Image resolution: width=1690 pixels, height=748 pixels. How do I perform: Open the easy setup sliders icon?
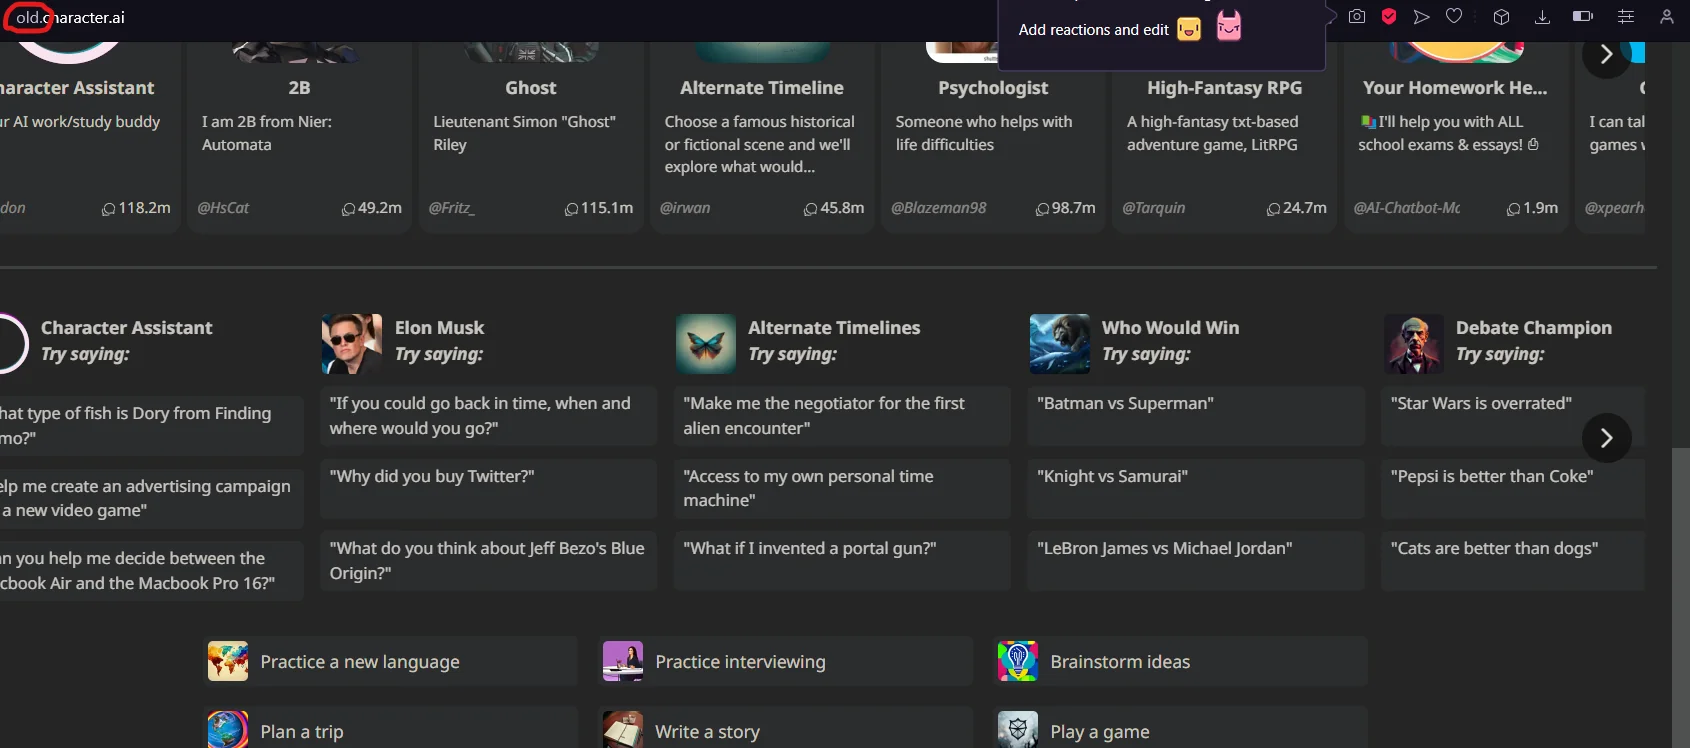pos(1626,17)
